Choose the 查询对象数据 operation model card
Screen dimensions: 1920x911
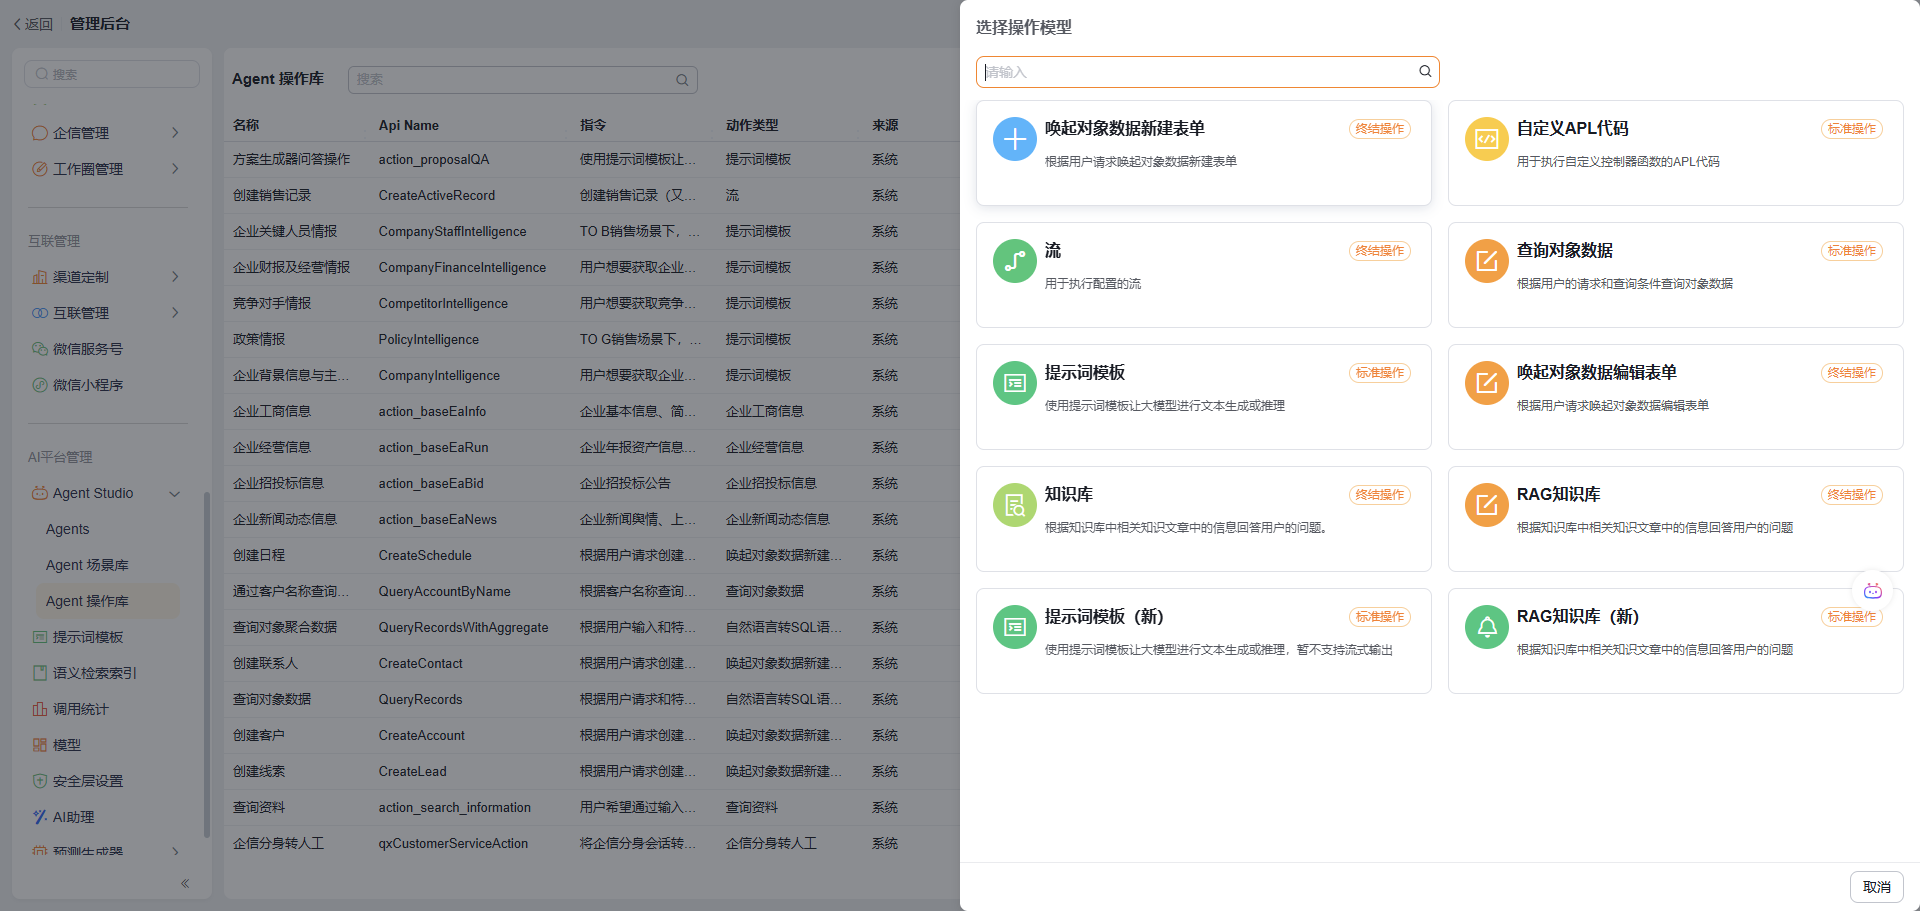(1676, 275)
